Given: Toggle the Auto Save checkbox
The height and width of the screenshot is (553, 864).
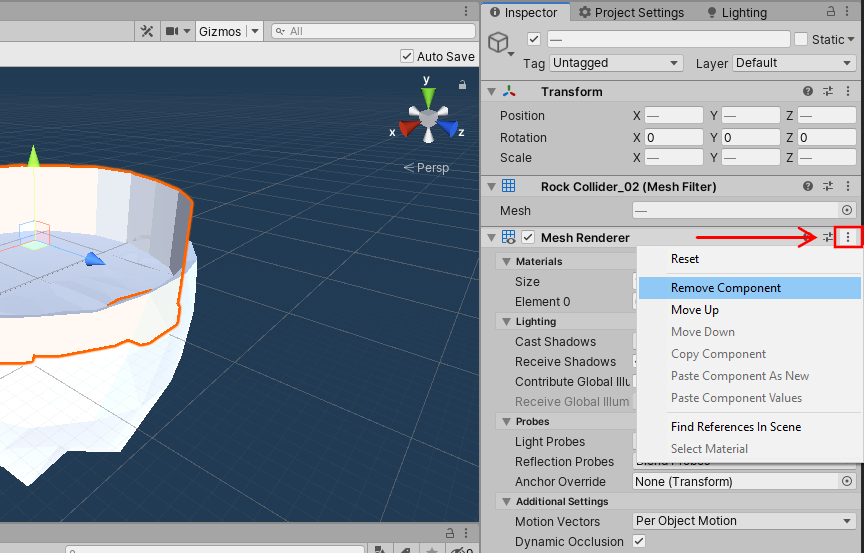Looking at the screenshot, I should 407,57.
